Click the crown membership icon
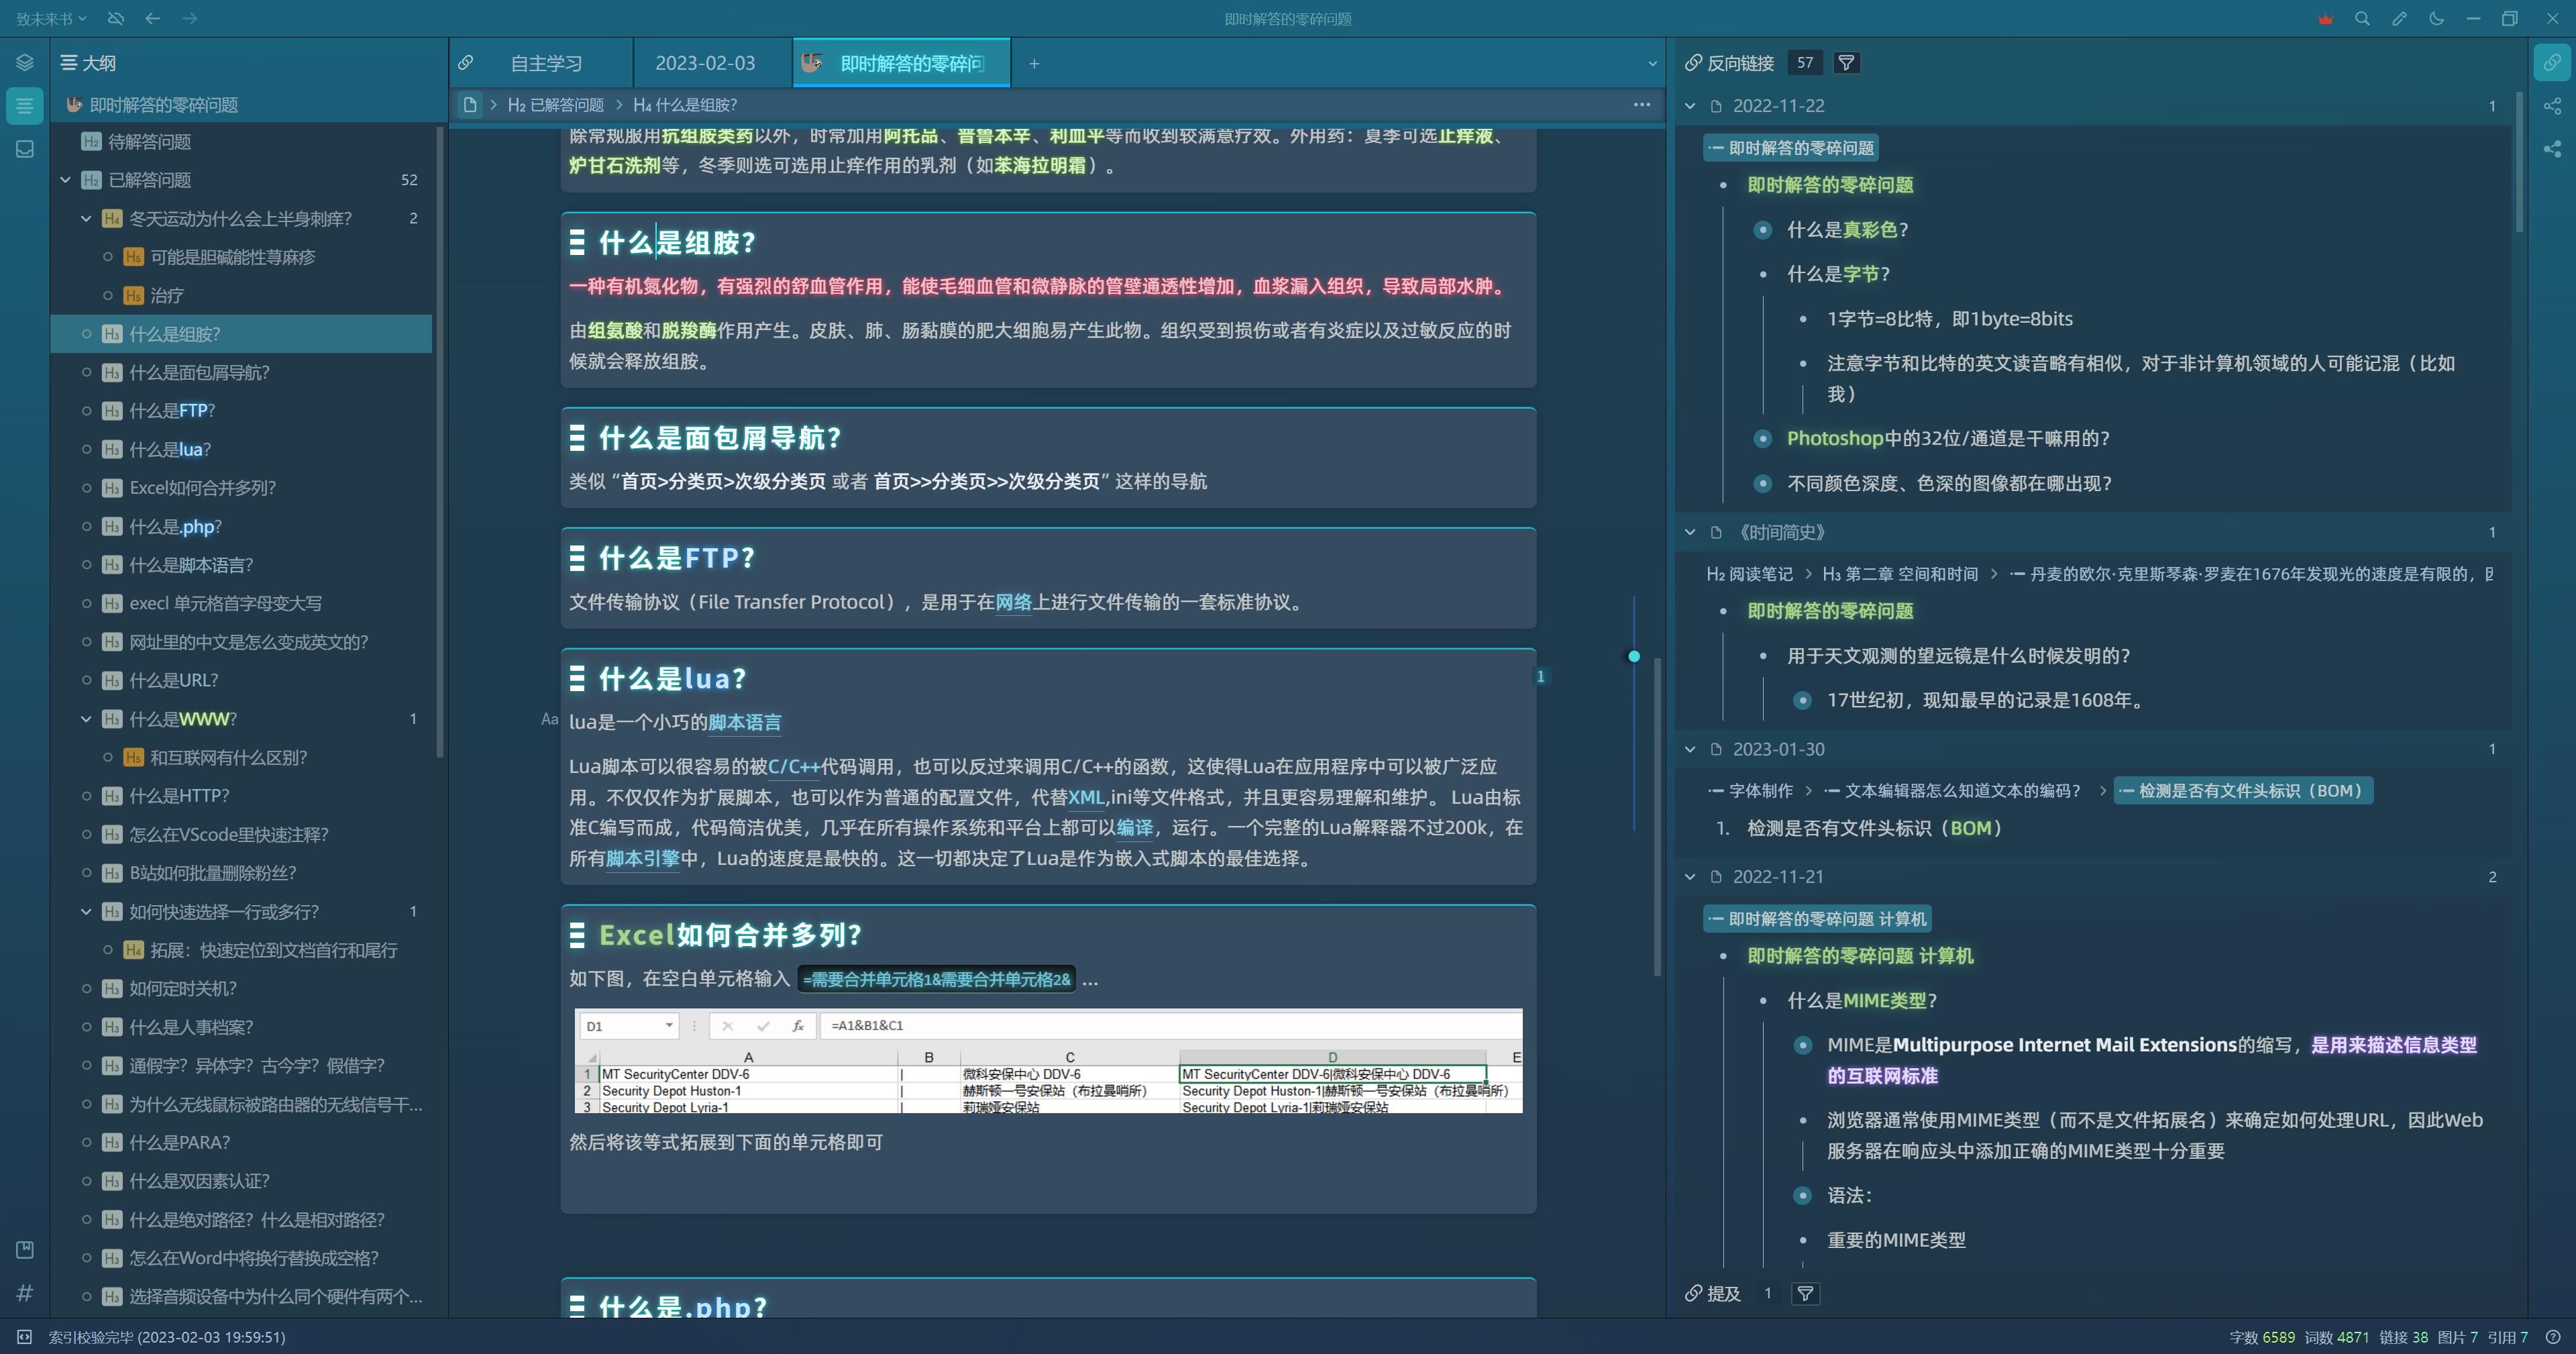Viewport: 2576px width, 1354px height. pyautogui.click(x=2325, y=18)
